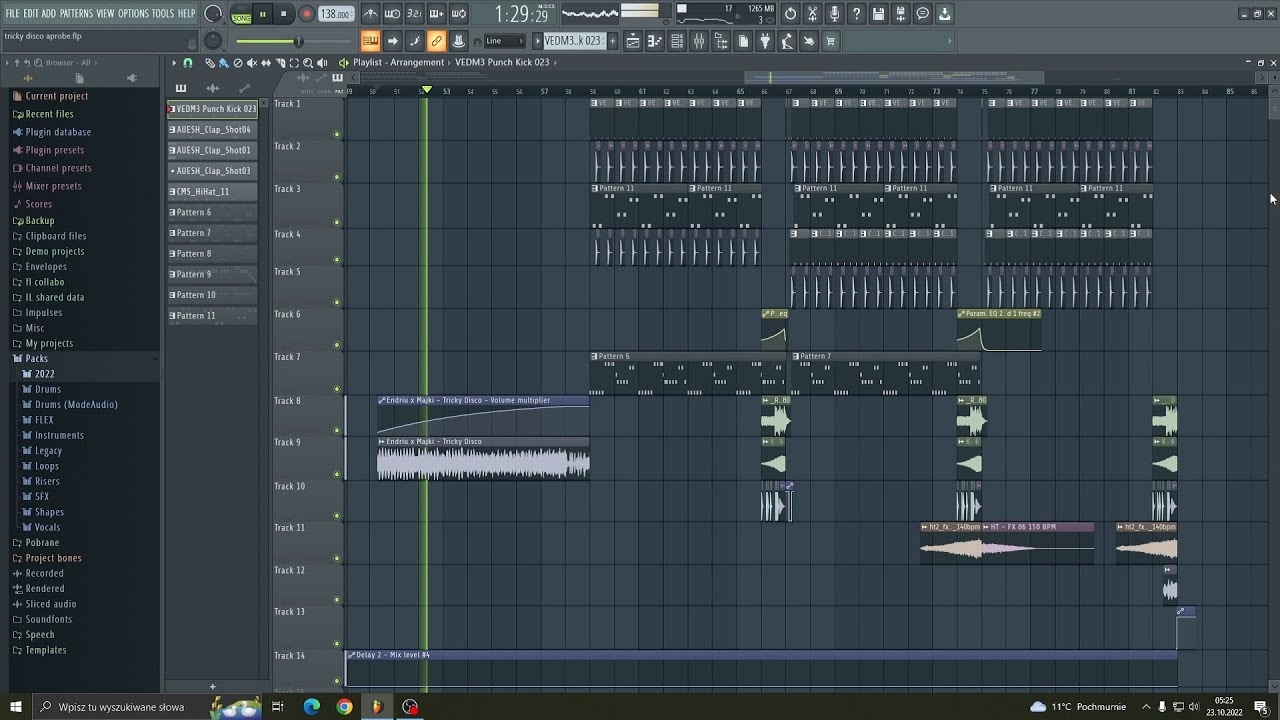Image resolution: width=1280 pixels, height=720 pixels.
Task: Open the help question mark icon
Action: (x=857, y=14)
